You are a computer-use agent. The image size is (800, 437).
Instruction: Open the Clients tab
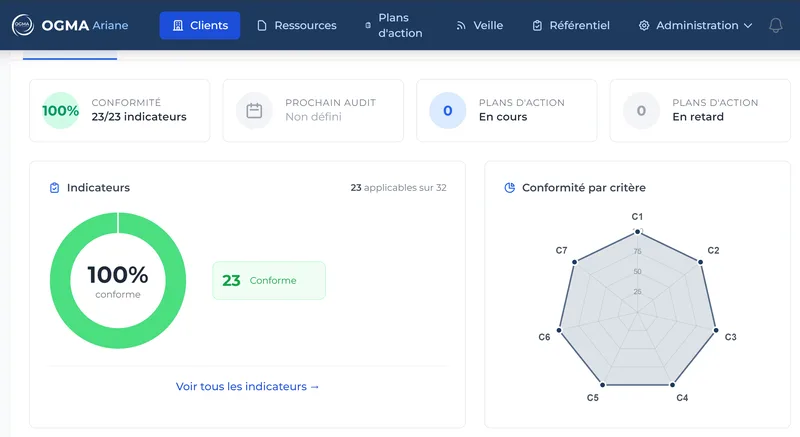[x=199, y=25]
